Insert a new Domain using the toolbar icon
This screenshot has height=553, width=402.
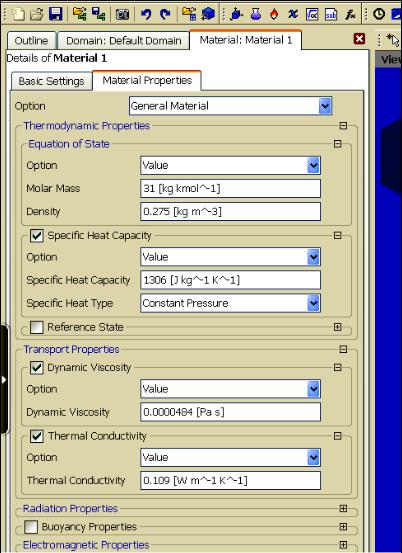point(236,14)
